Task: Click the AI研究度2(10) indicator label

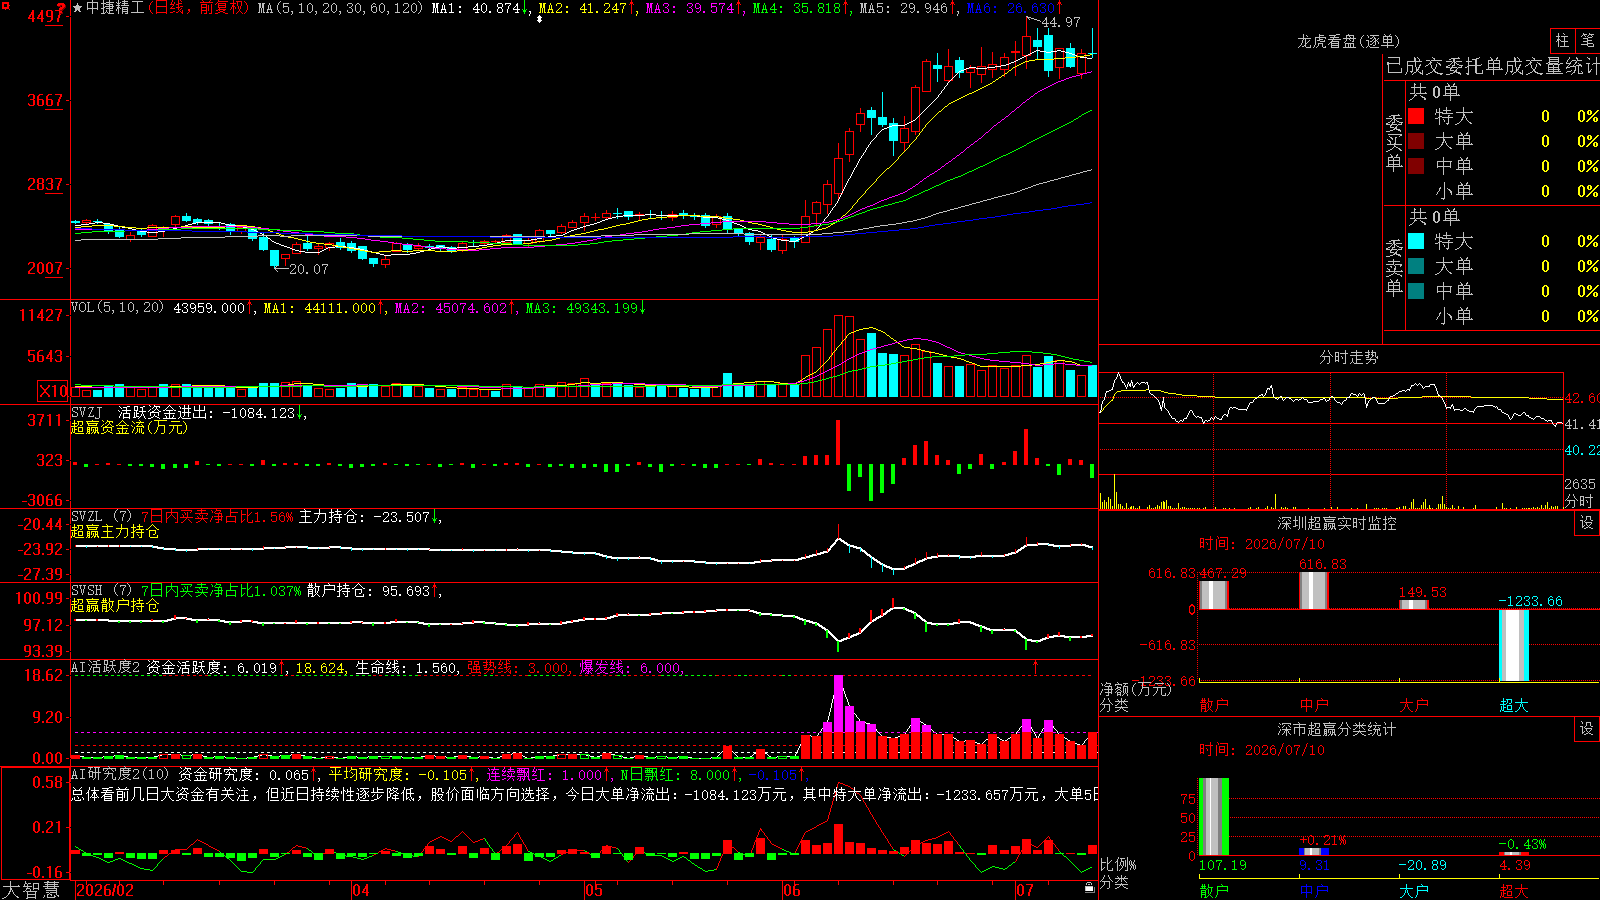Action: point(120,774)
